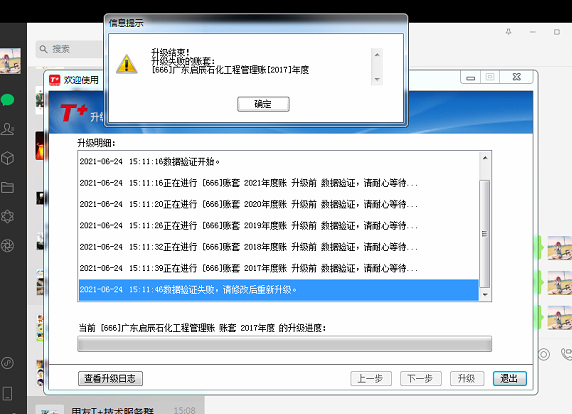572x414 pixels.
Task: Open WeChat mini programs icon
Action: [8, 363]
